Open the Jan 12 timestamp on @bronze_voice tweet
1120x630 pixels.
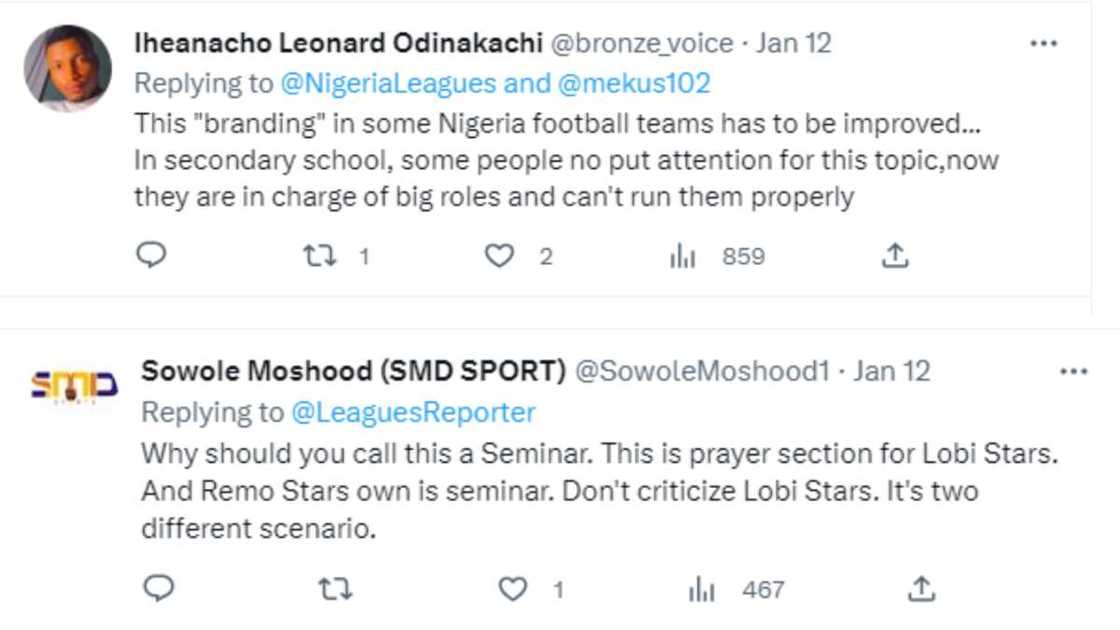pos(794,43)
